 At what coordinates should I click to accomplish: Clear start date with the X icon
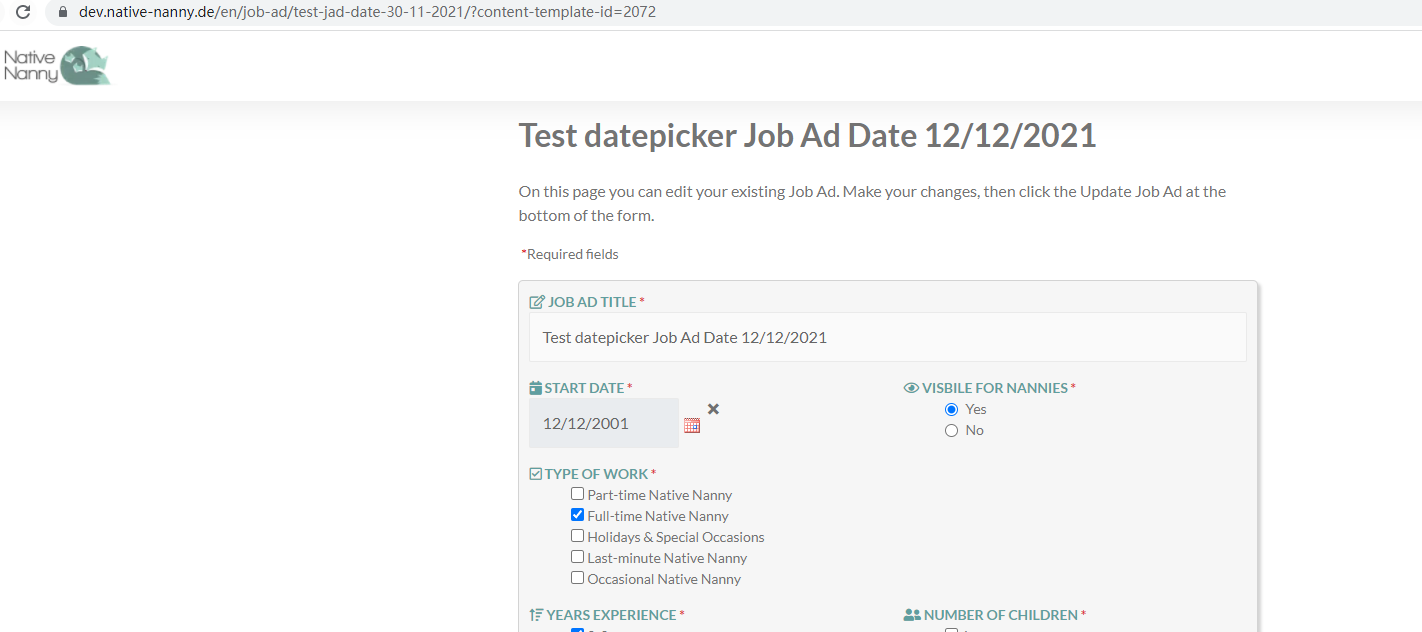pyautogui.click(x=713, y=408)
